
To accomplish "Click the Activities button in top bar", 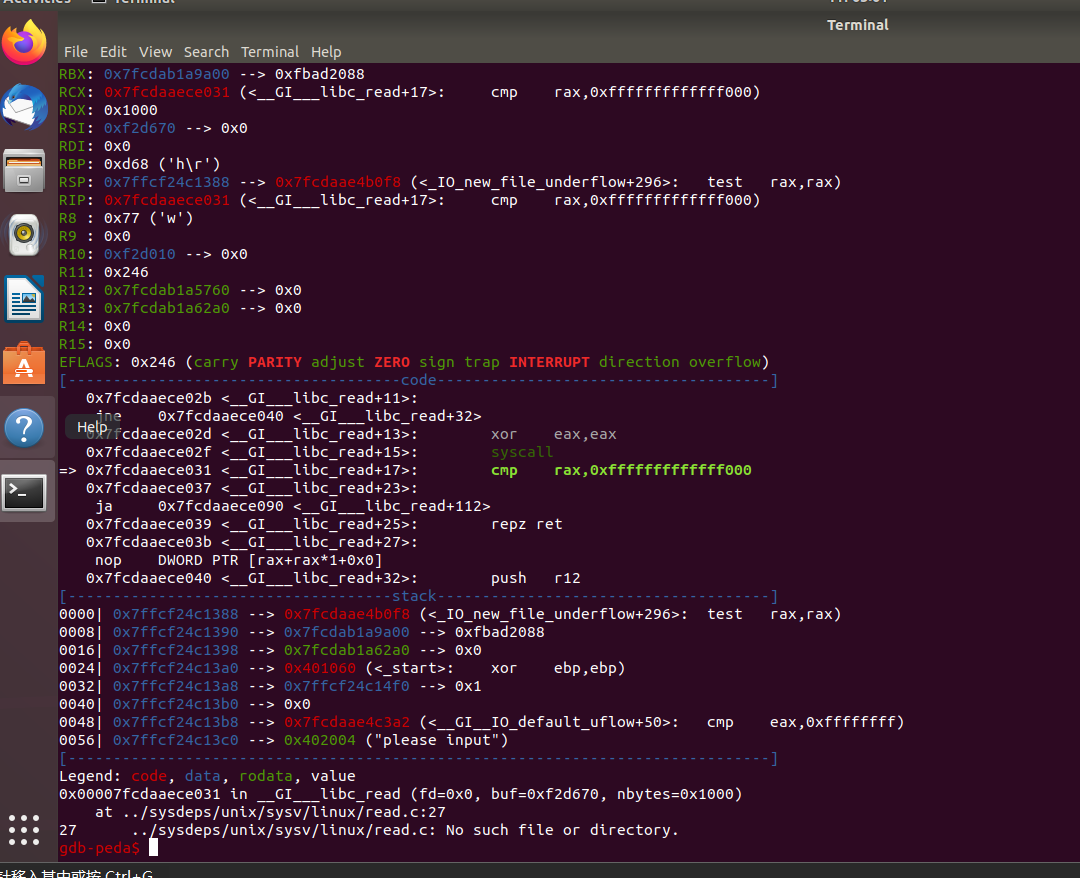I will point(36,2).
